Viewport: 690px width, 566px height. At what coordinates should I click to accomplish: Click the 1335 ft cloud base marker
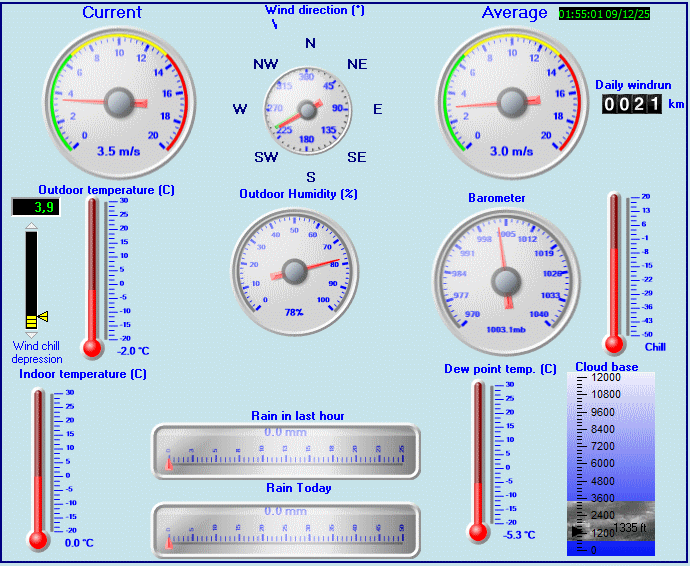630,527
